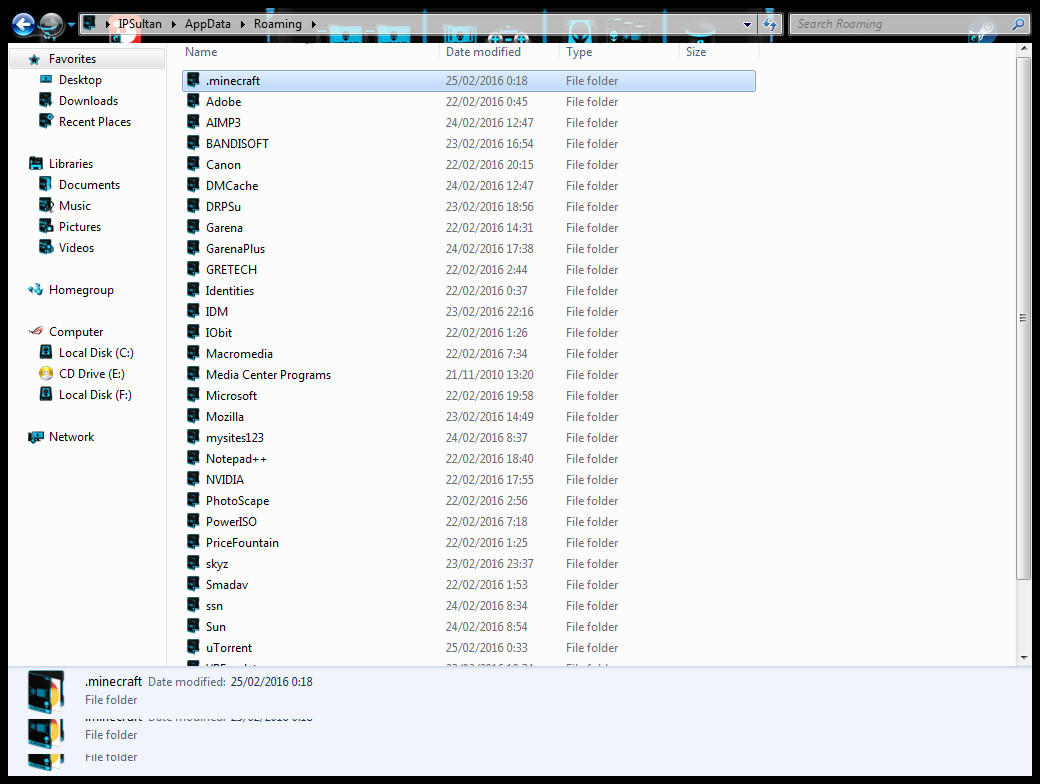
Task: Open Local Disk (F:) drive
Action: (x=96, y=395)
